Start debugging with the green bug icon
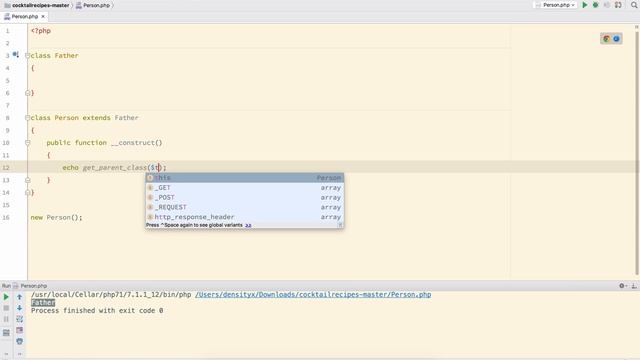640x360 pixels. point(596,5)
